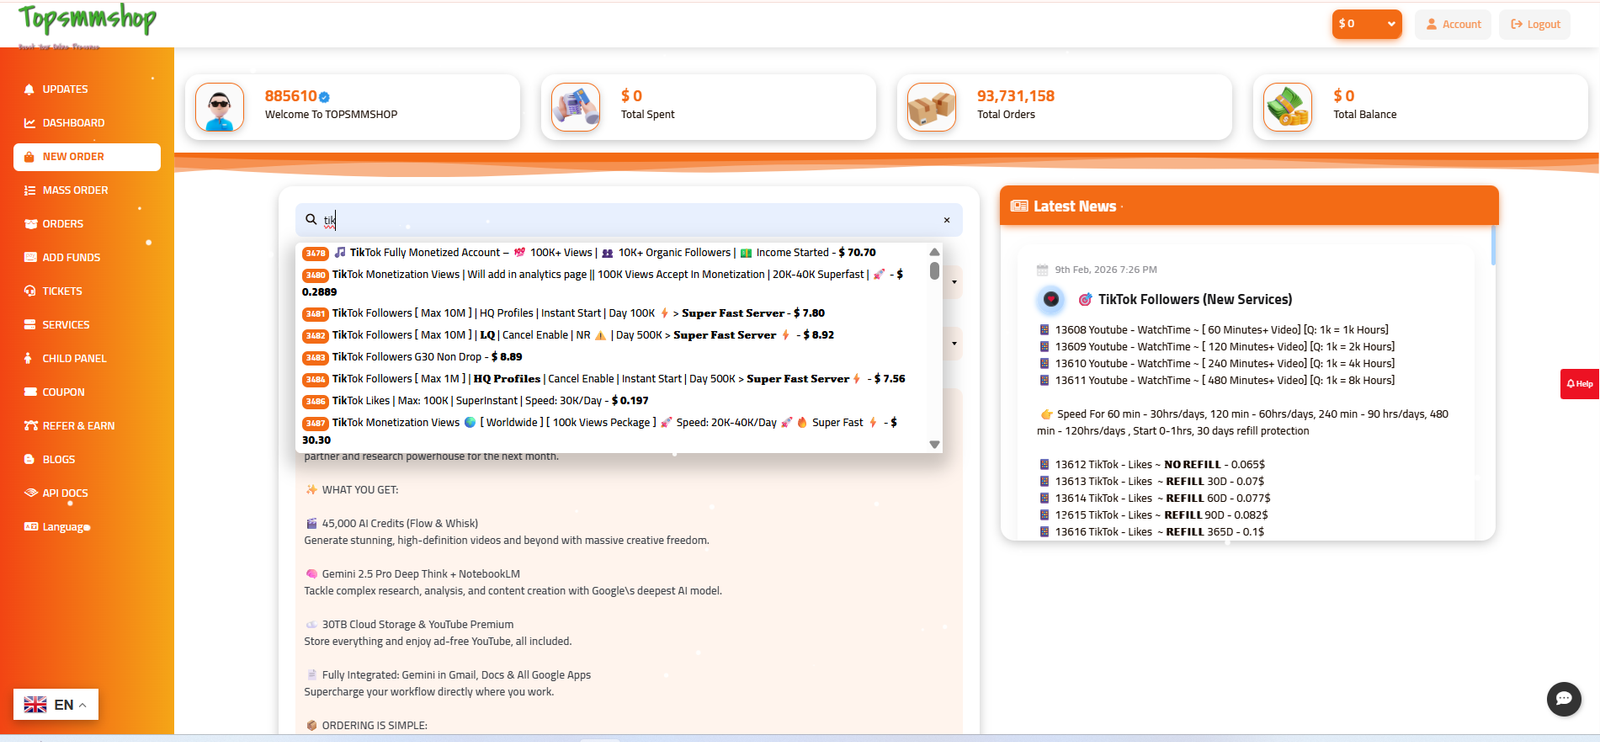
Task: Click the verified badge beside 885610
Action: tap(324, 97)
